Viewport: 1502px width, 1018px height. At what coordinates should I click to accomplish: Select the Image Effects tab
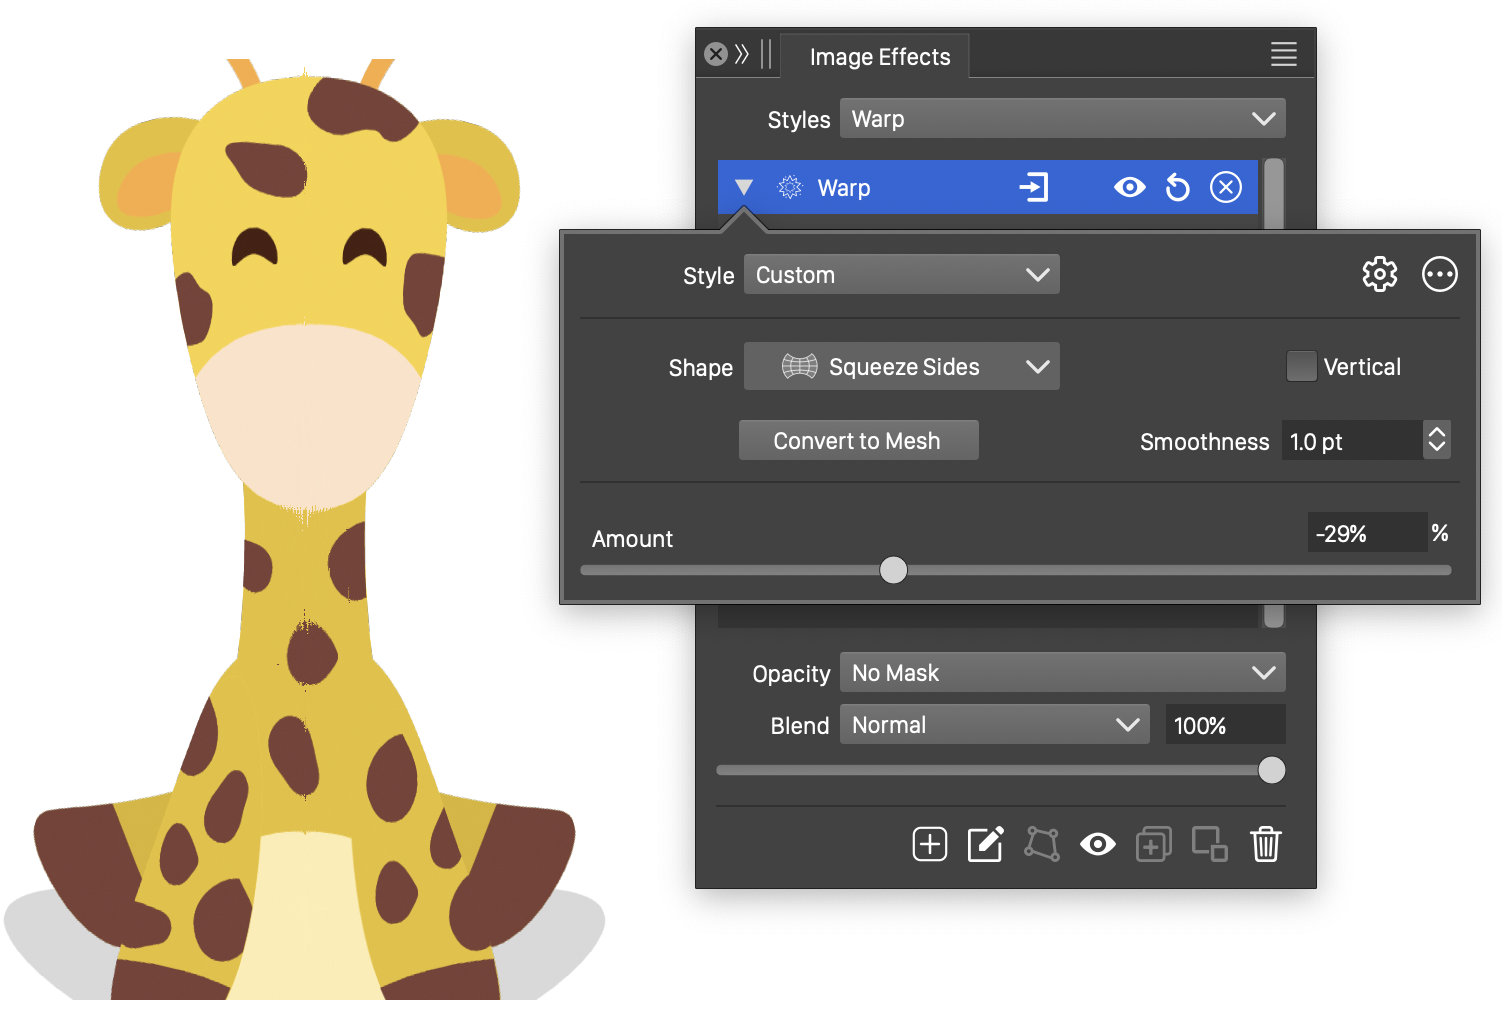coord(879,57)
